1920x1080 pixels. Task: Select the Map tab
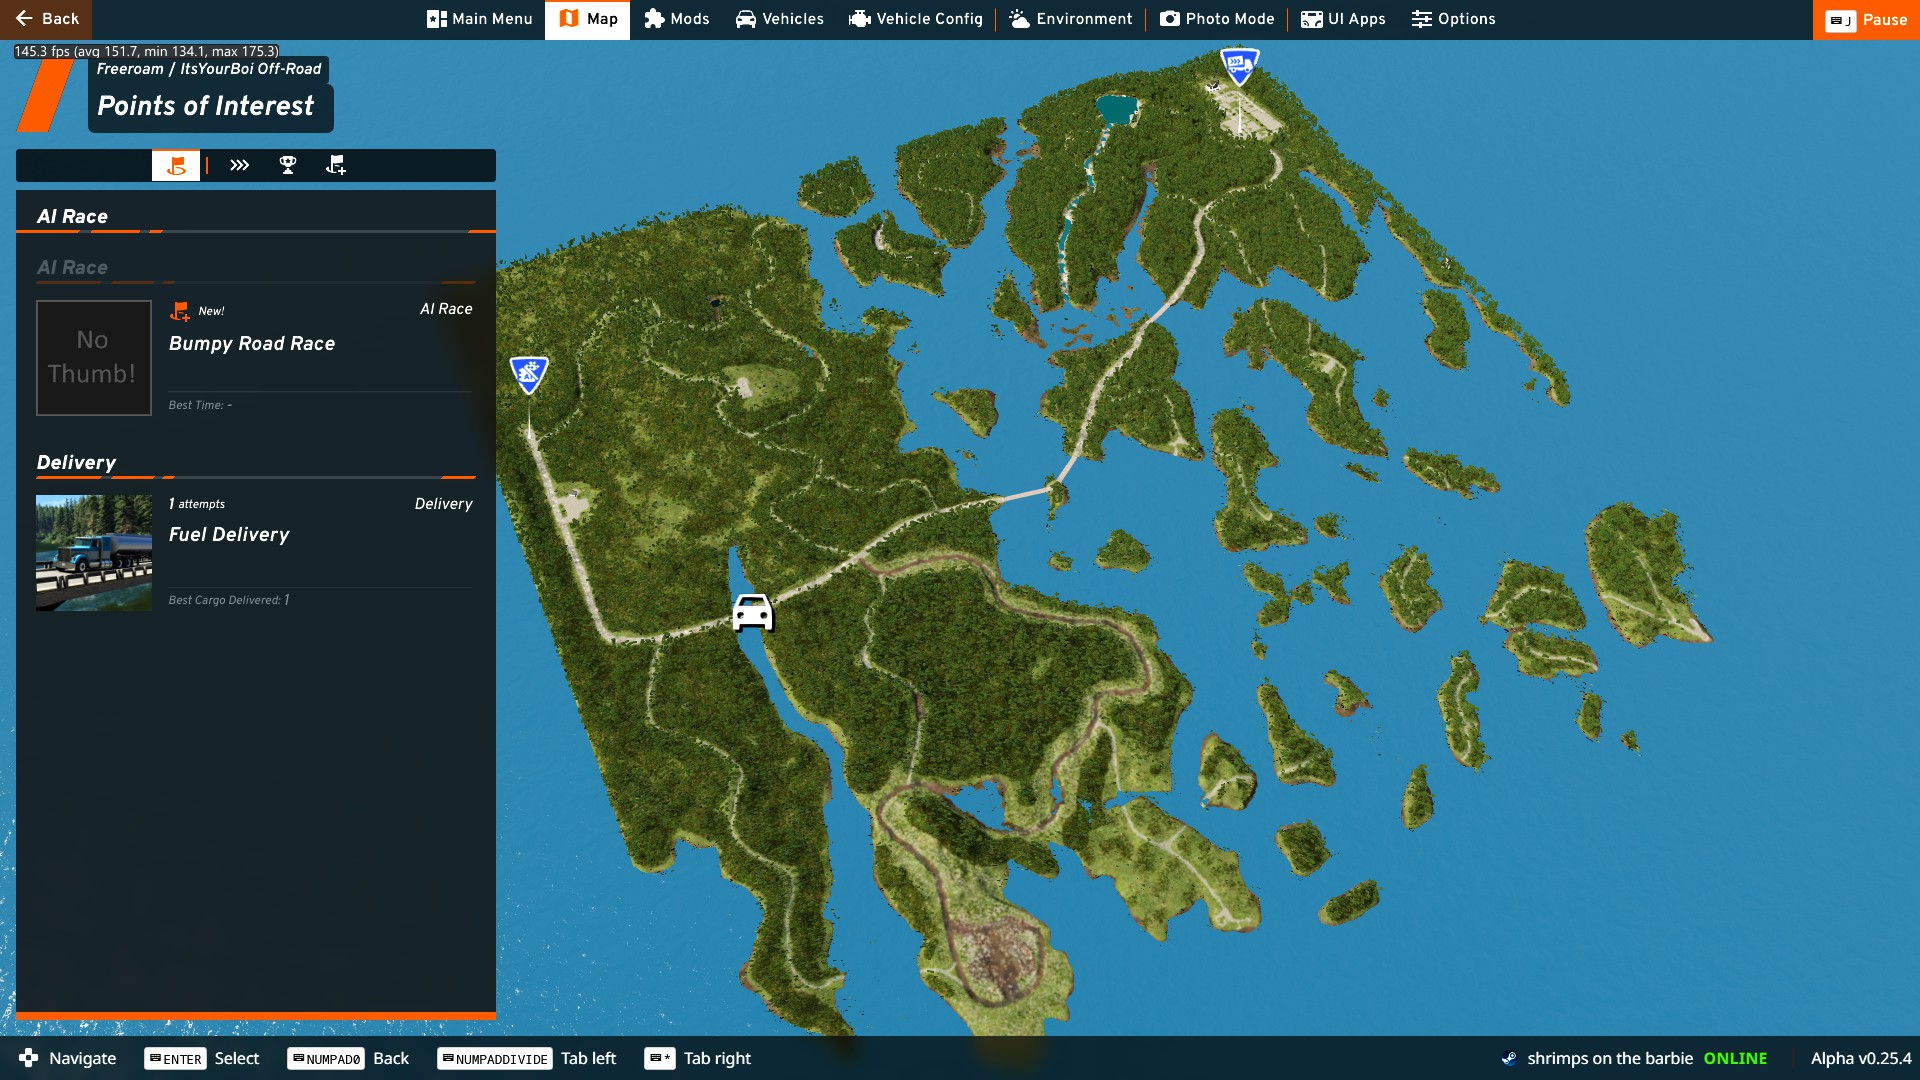[587, 19]
